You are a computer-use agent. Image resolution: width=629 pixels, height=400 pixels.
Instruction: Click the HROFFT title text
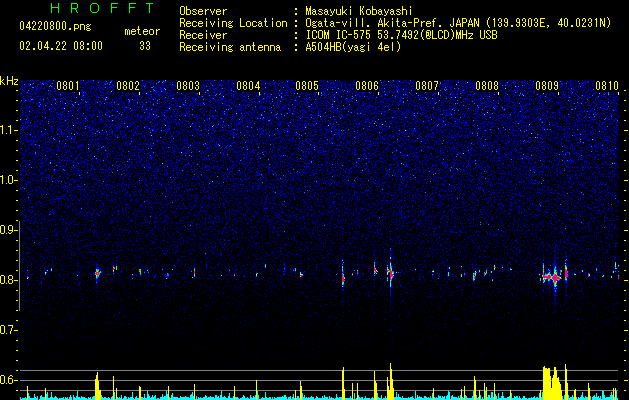(102, 8)
